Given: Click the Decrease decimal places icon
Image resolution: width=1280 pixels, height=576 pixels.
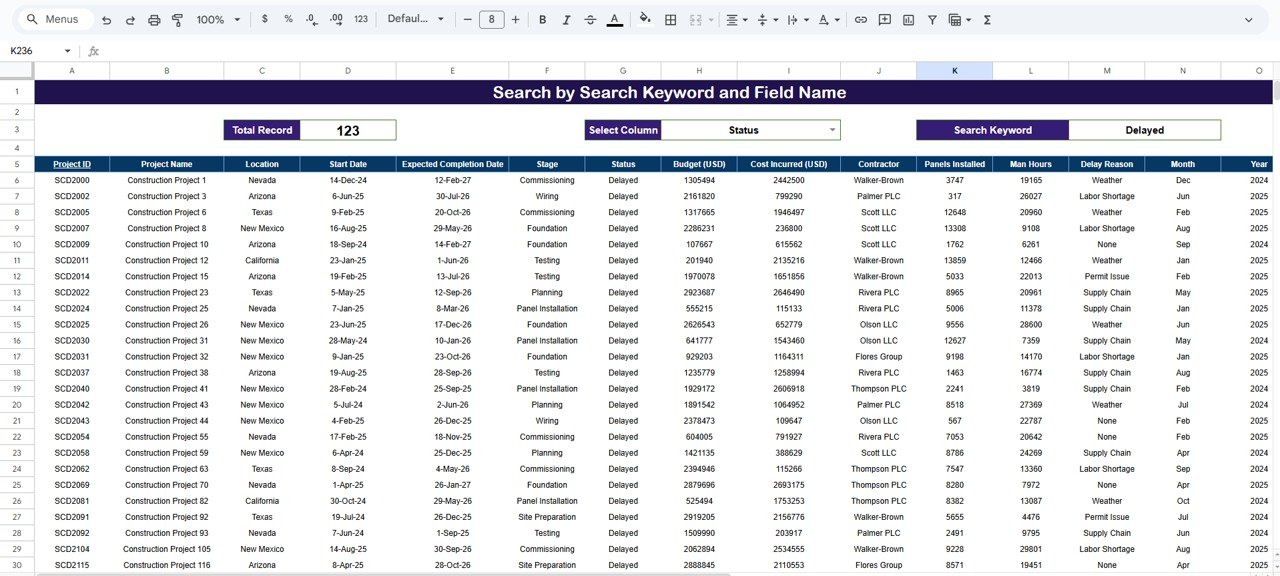Looking at the screenshot, I should click(312, 19).
